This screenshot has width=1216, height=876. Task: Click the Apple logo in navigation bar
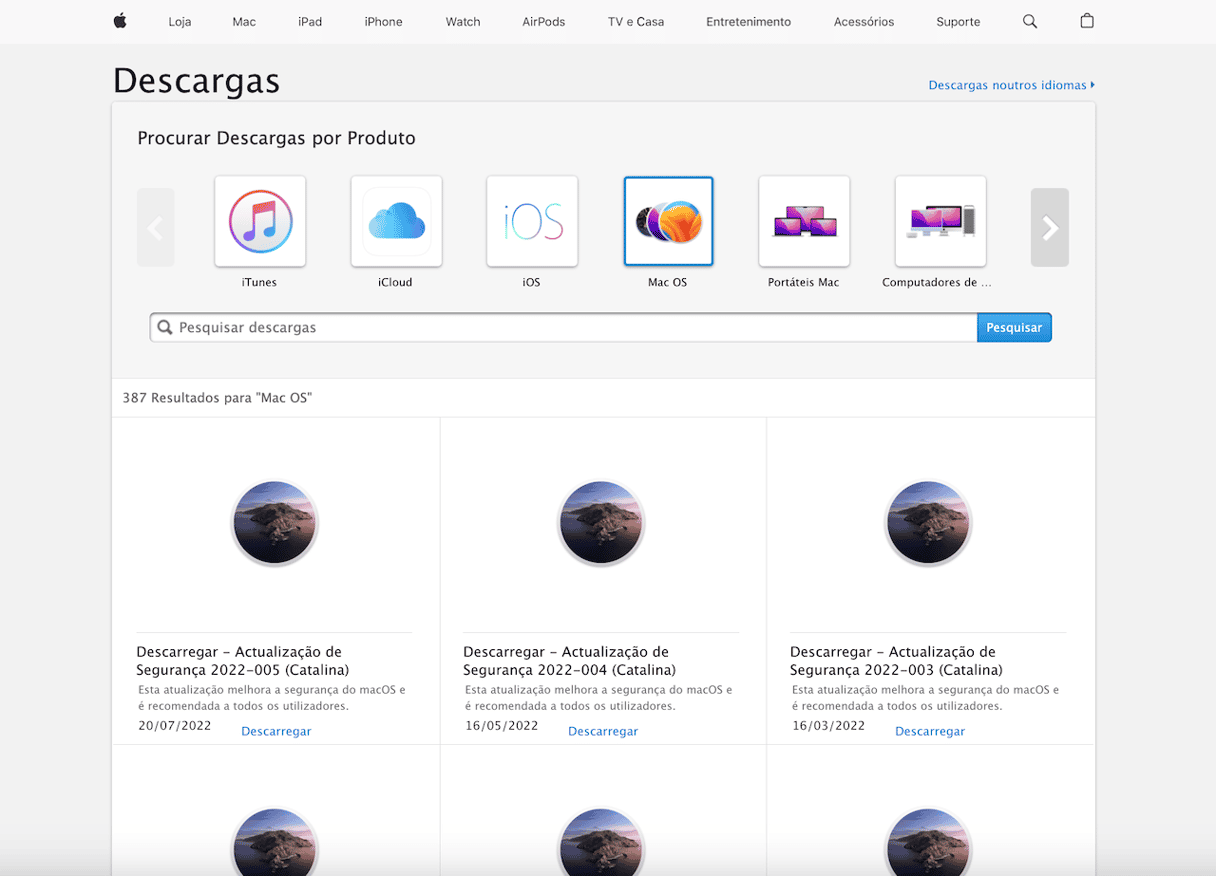tap(120, 21)
